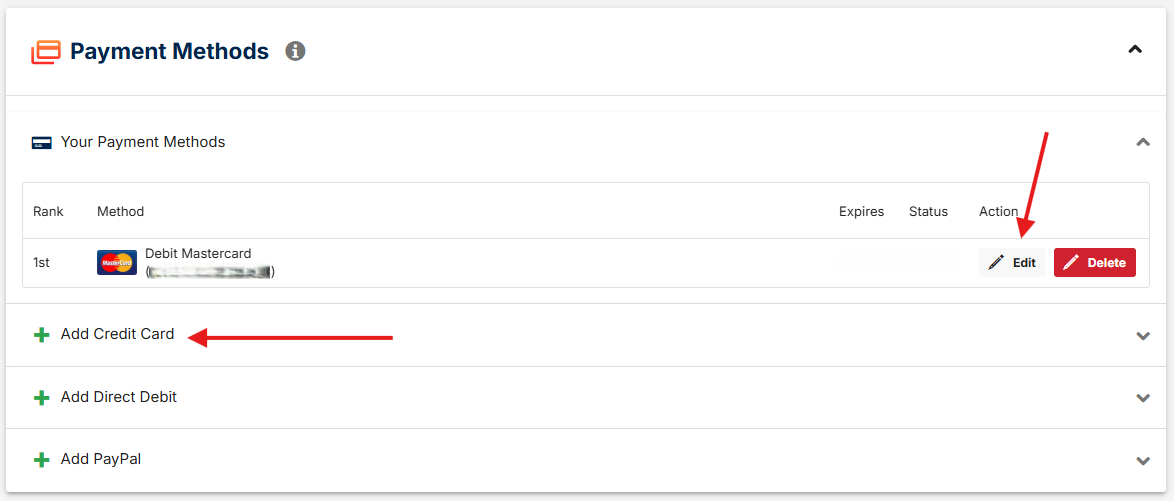Collapse the Payment Methods panel chevron
Viewport: 1174px width, 501px height.
click(1135, 50)
